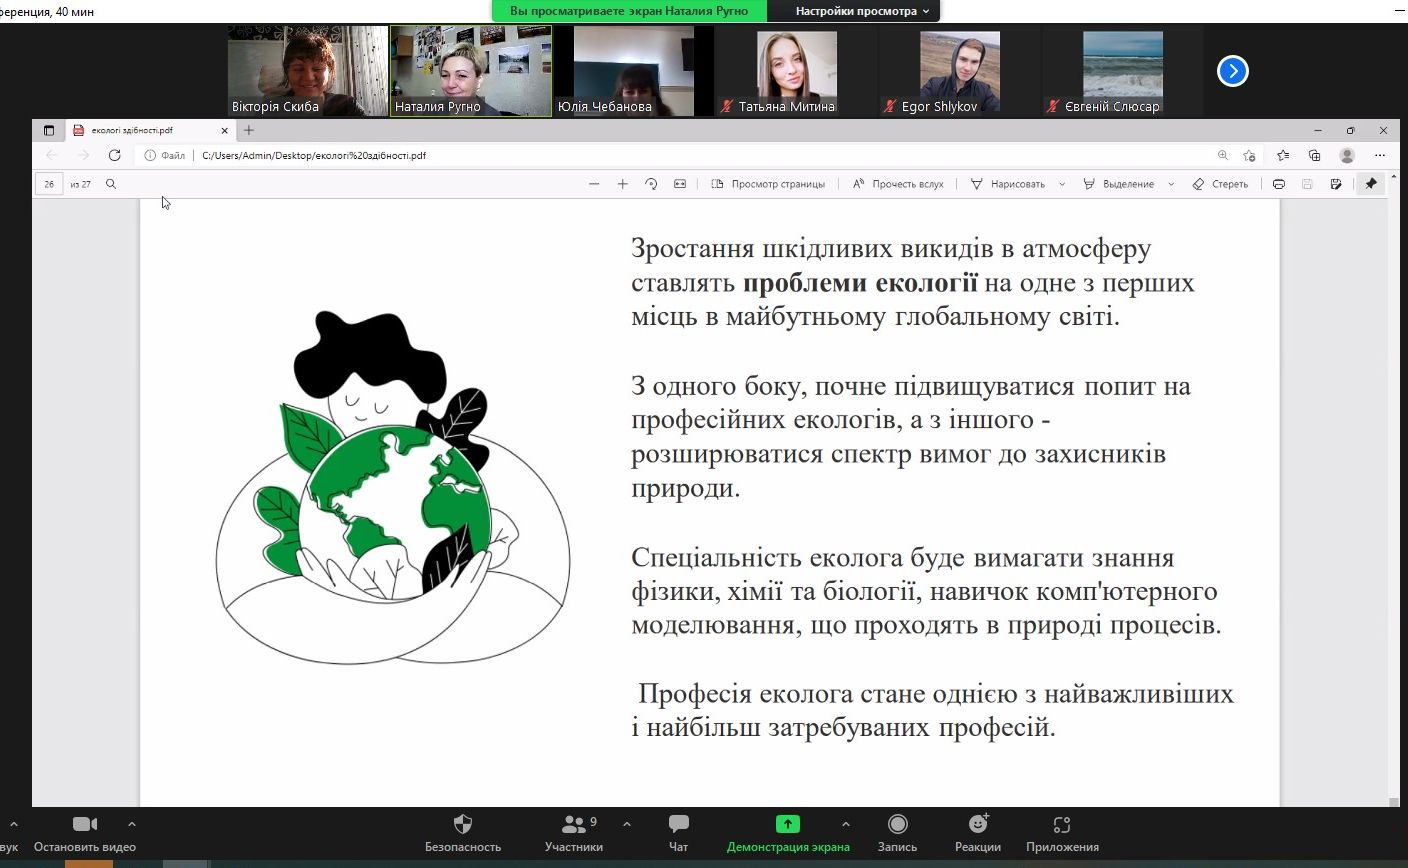Click the Screen Share button
Viewport: 1408px width, 868px height.
coord(788,832)
